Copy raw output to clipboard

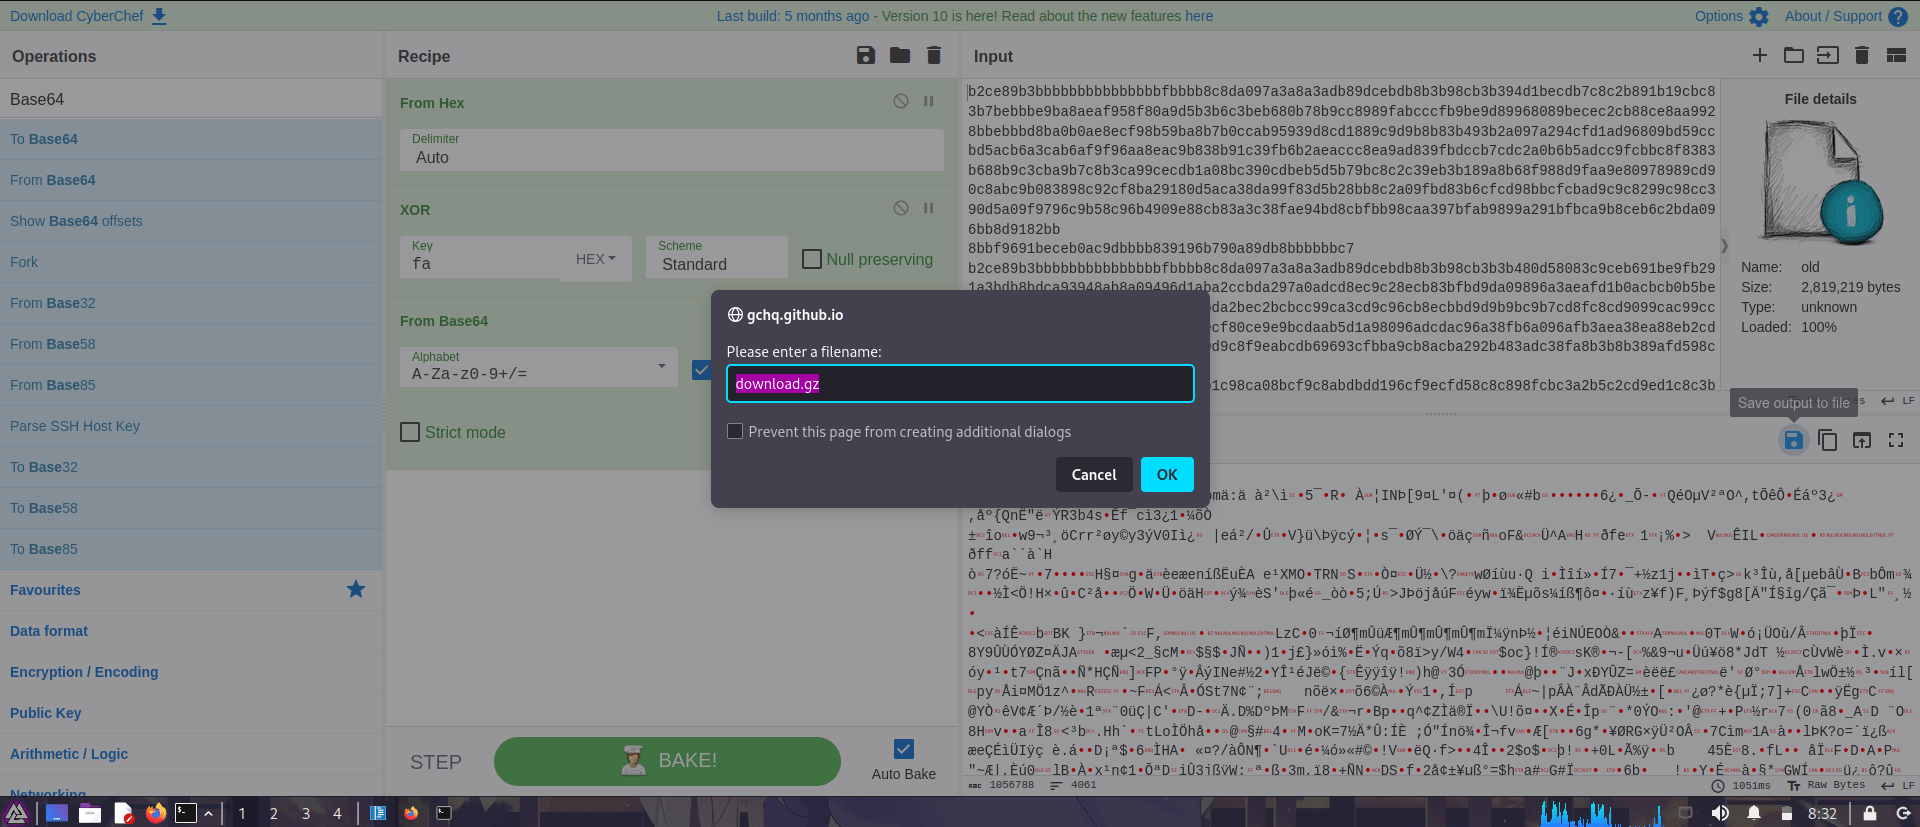click(1827, 440)
